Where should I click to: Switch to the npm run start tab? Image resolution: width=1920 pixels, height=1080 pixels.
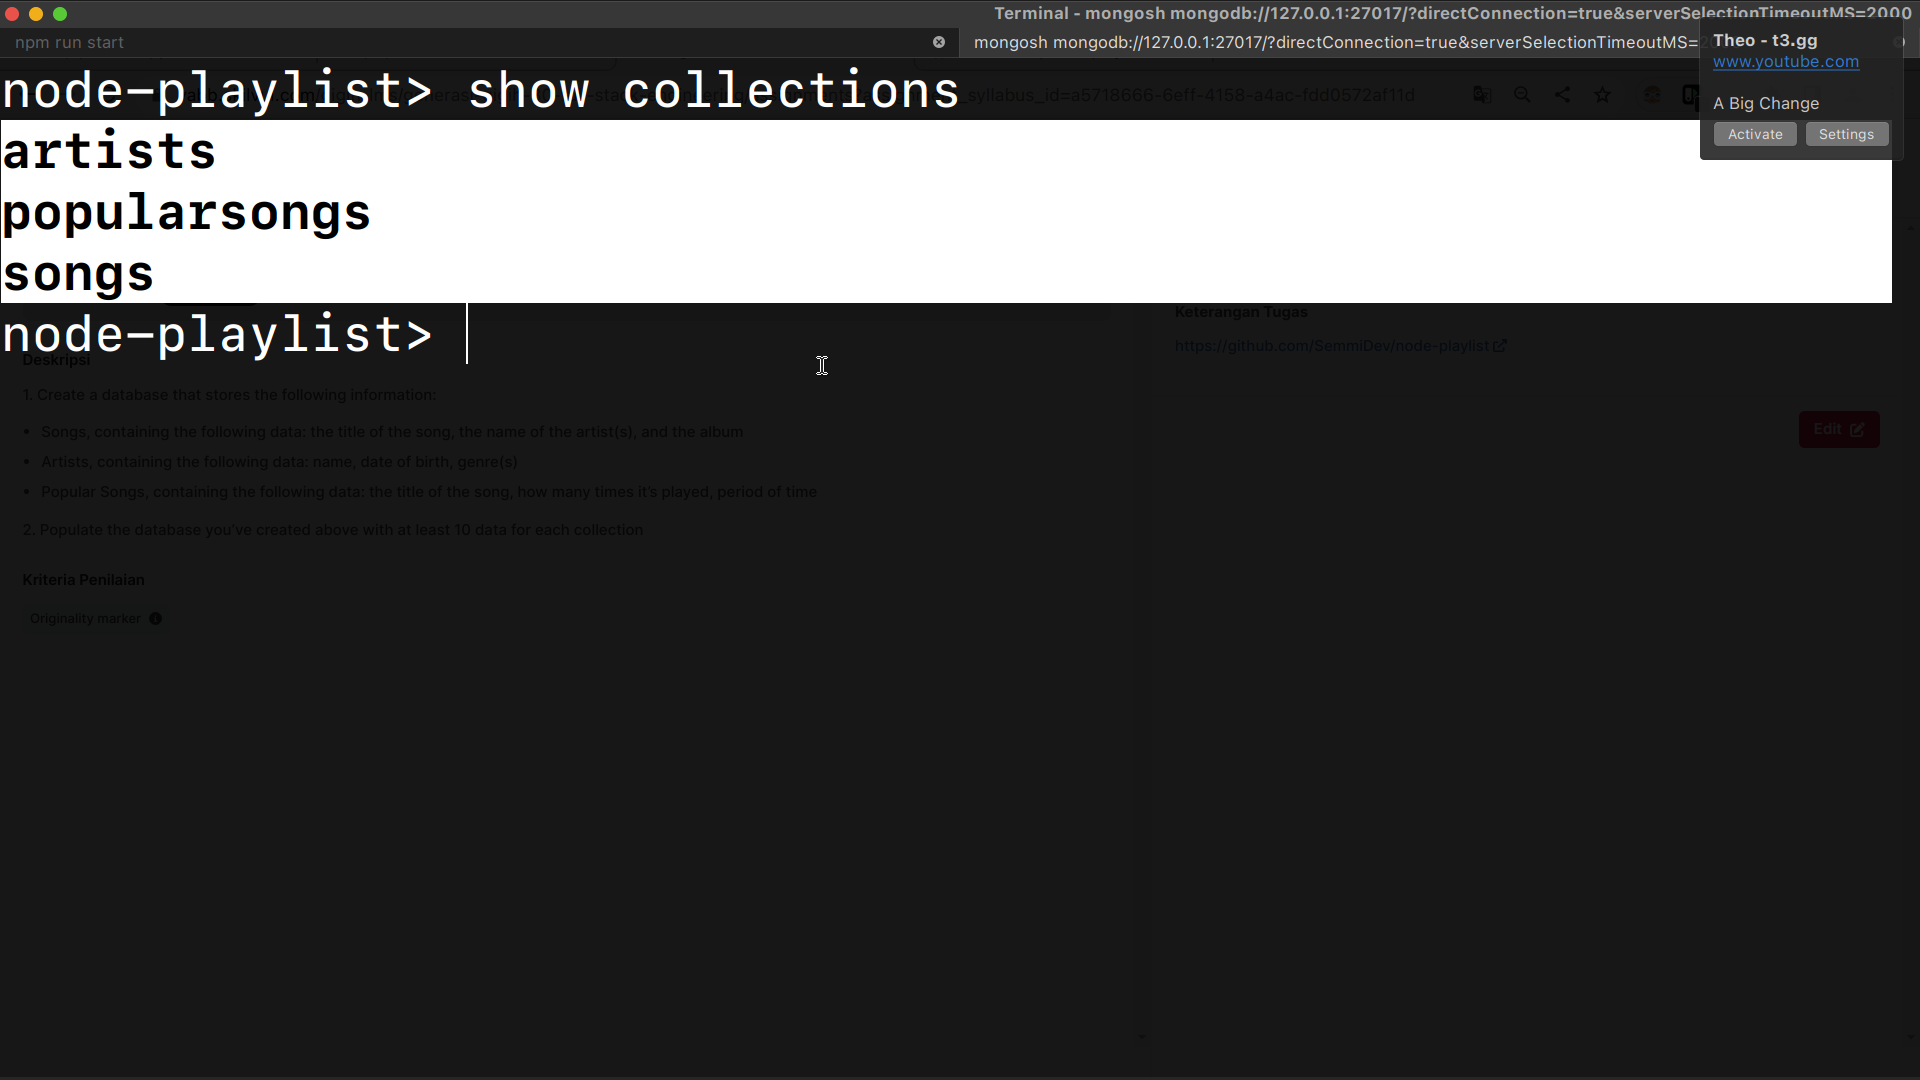pyautogui.click(x=70, y=42)
